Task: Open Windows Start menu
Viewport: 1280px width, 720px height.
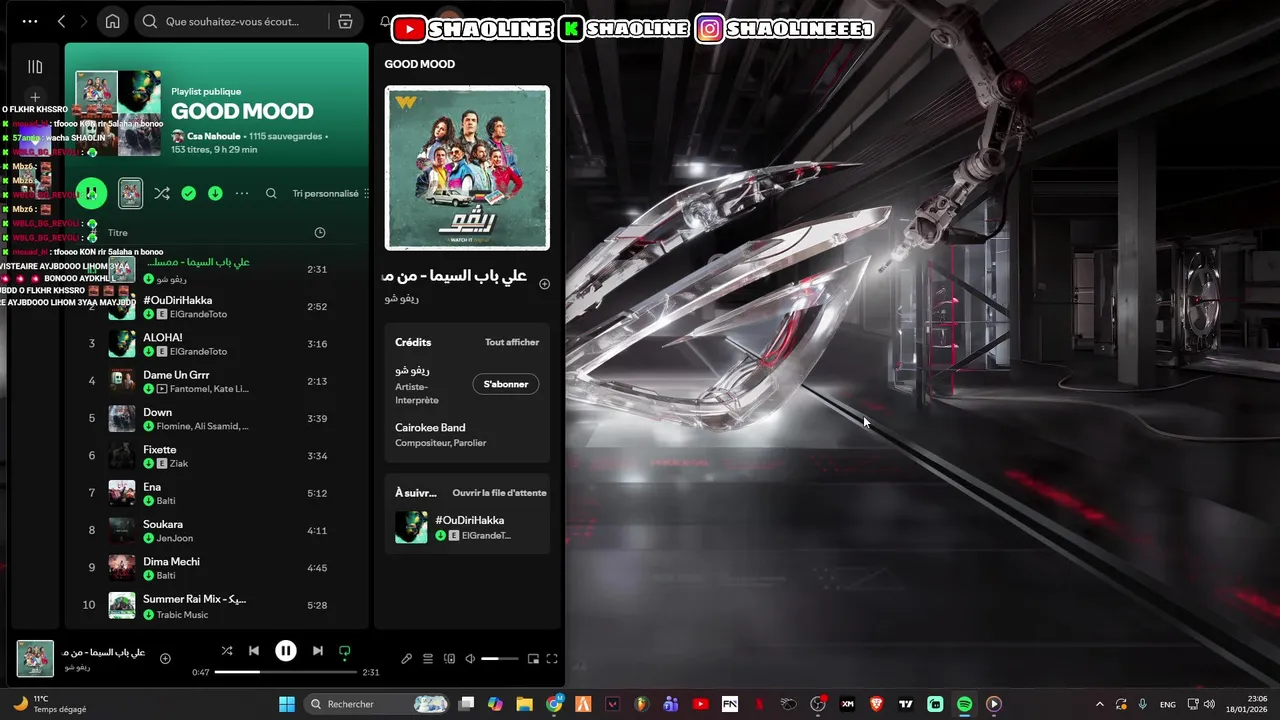Action: (x=287, y=704)
